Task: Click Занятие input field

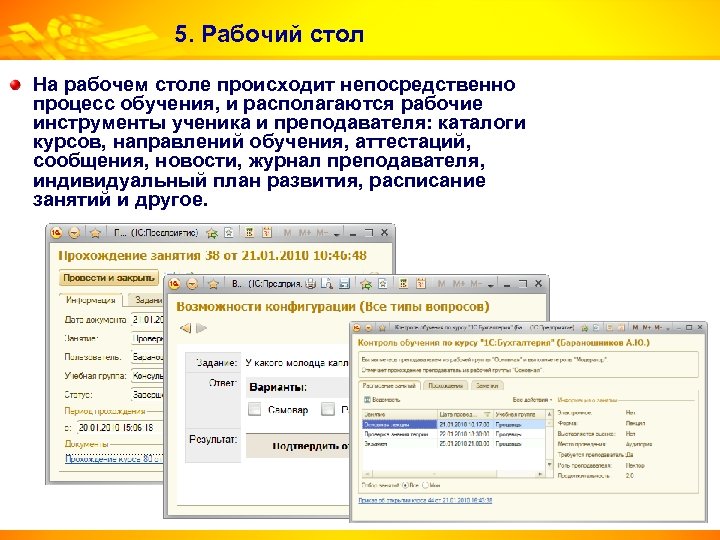Action: pyautogui.click(x=147, y=338)
